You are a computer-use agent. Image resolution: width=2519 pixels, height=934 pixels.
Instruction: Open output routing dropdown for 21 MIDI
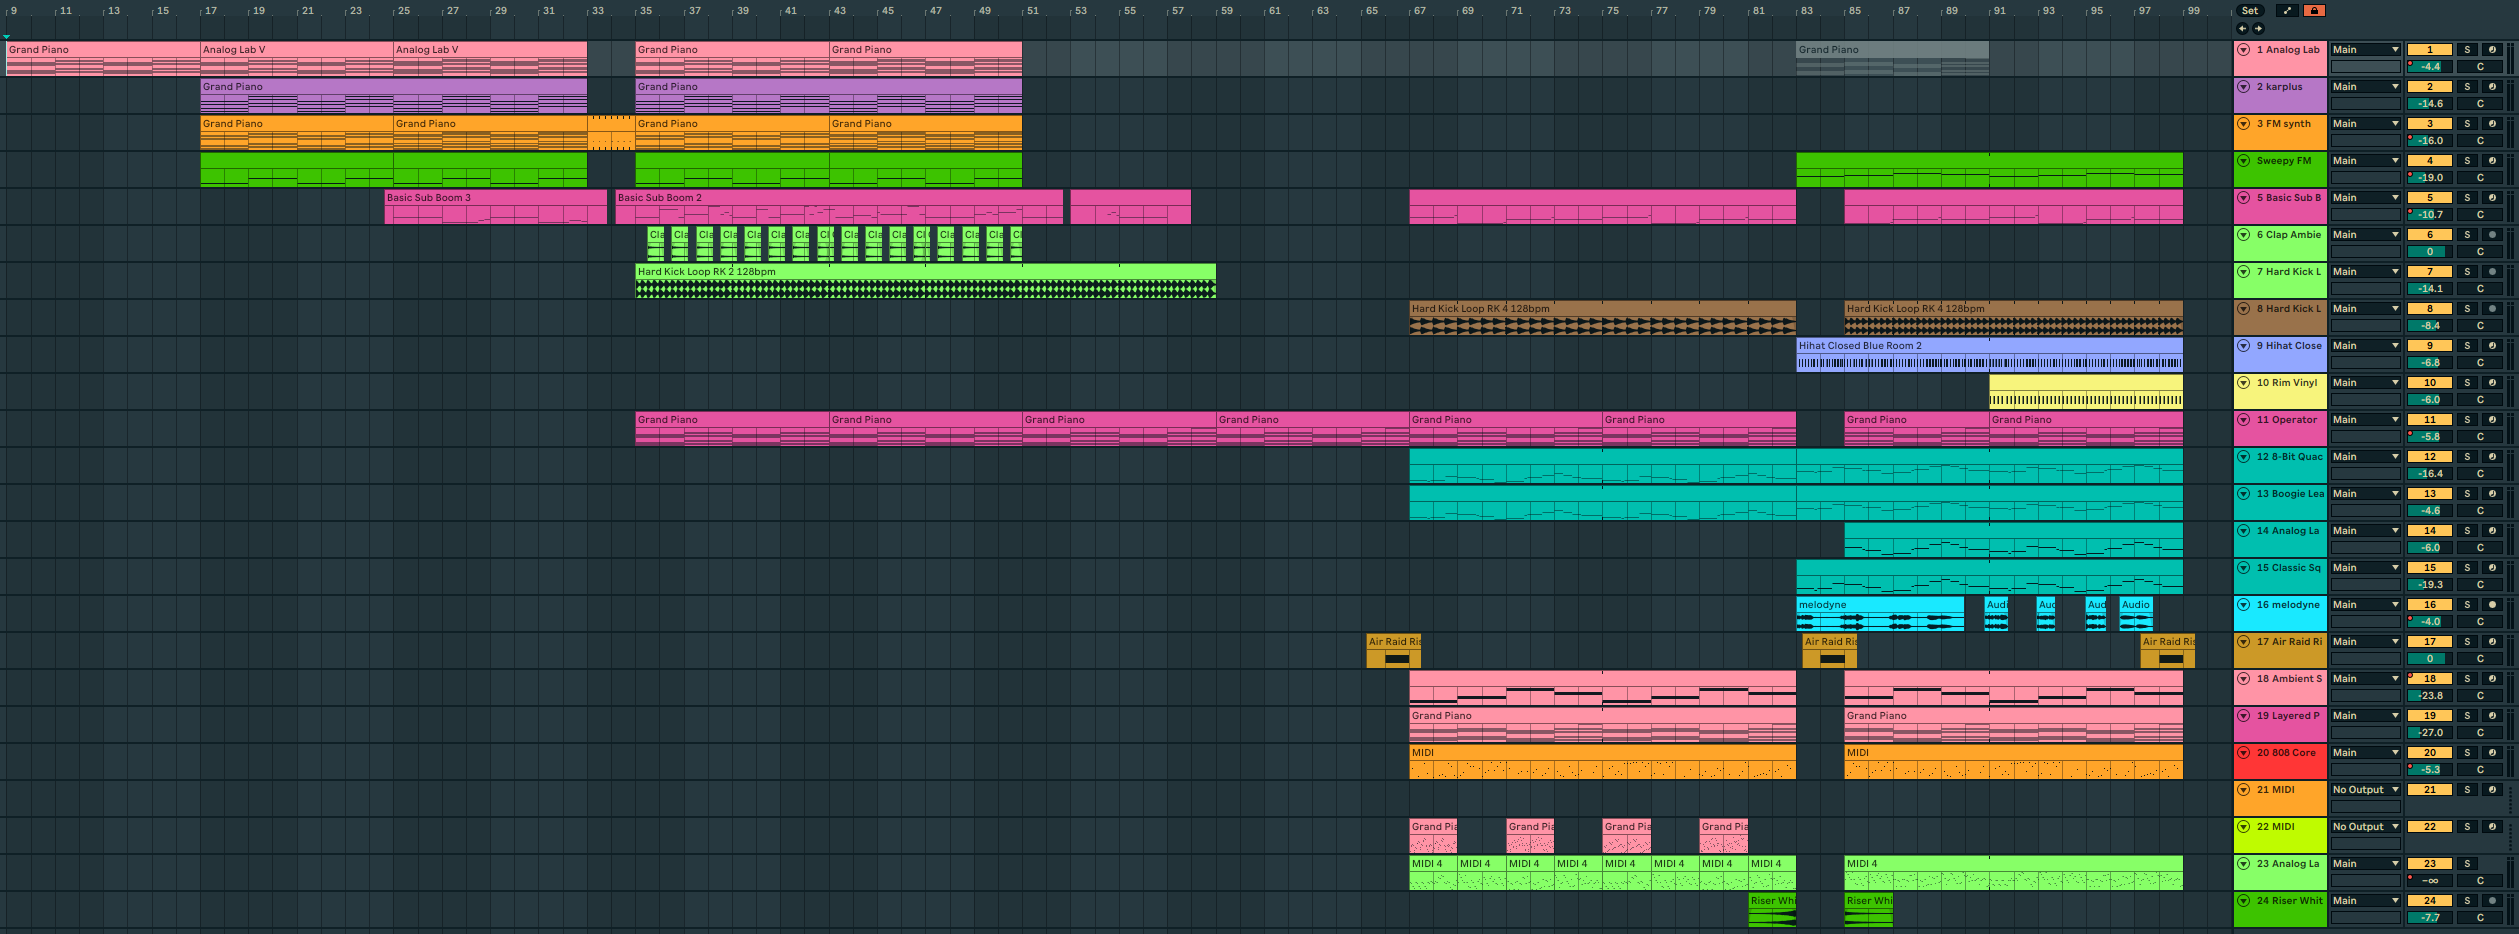2365,790
